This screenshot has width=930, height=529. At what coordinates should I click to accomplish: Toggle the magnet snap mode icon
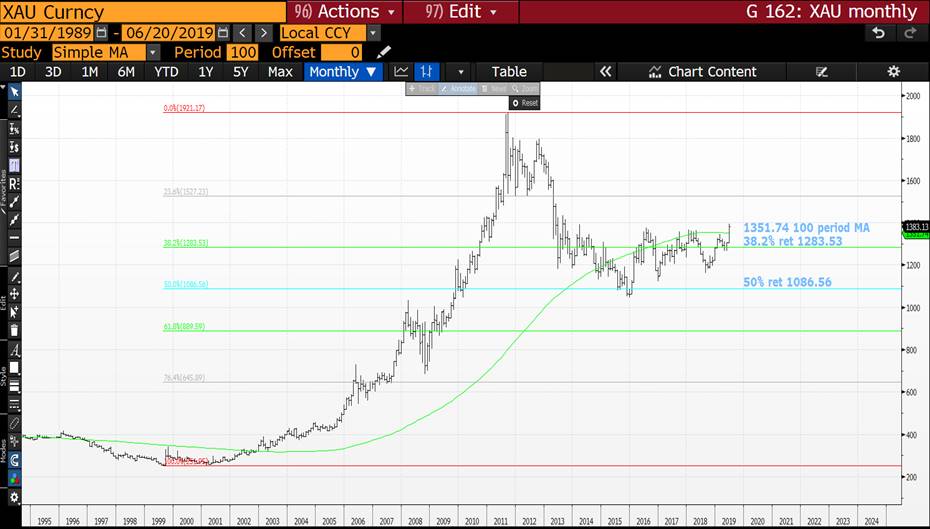[x=14, y=460]
